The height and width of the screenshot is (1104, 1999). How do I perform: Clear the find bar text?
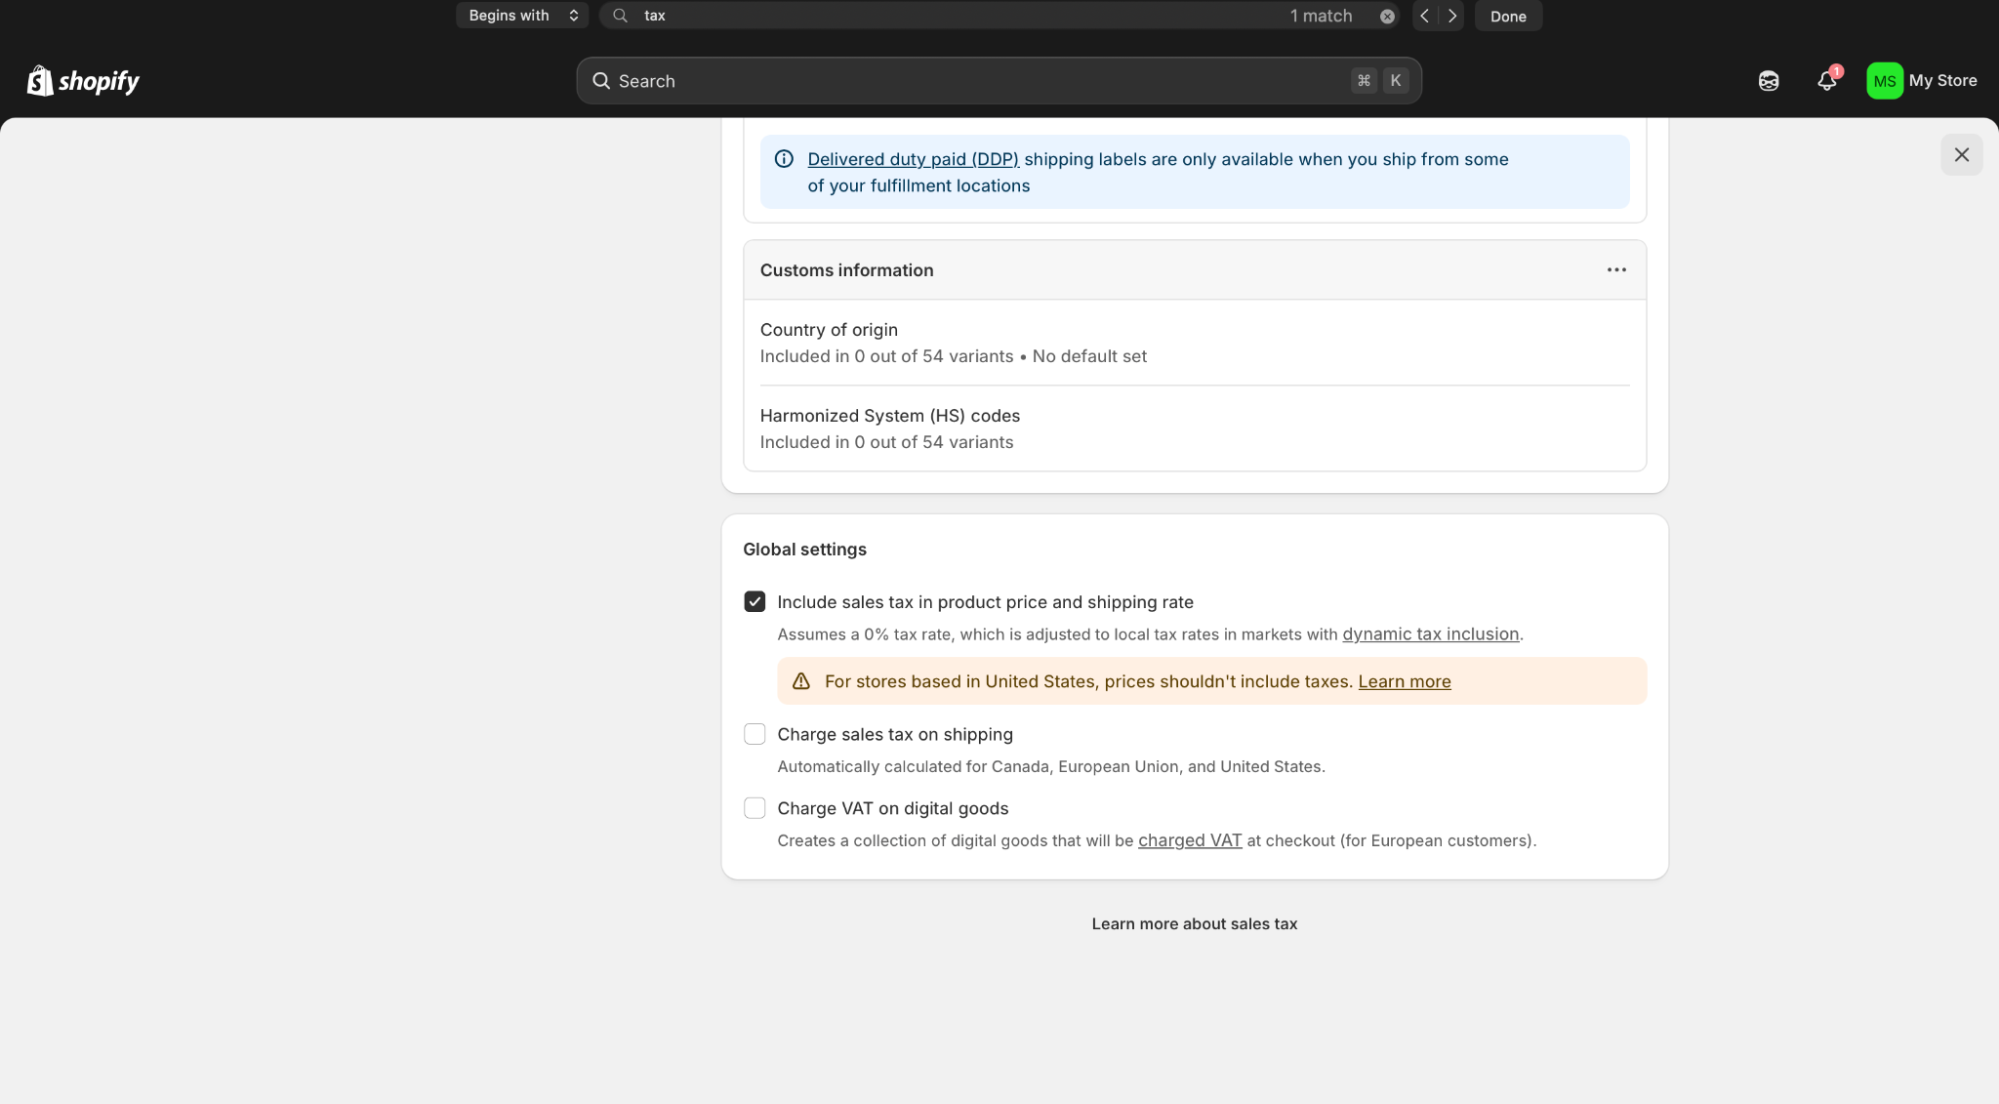pyautogui.click(x=1387, y=16)
